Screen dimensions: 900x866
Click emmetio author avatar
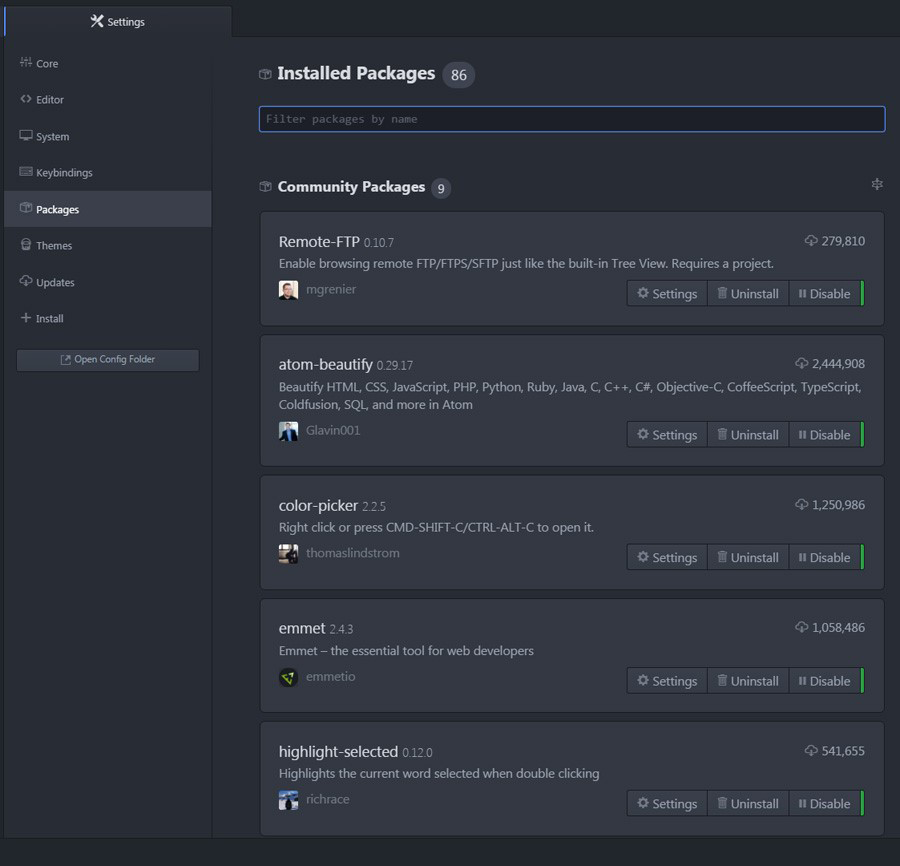tap(288, 677)
